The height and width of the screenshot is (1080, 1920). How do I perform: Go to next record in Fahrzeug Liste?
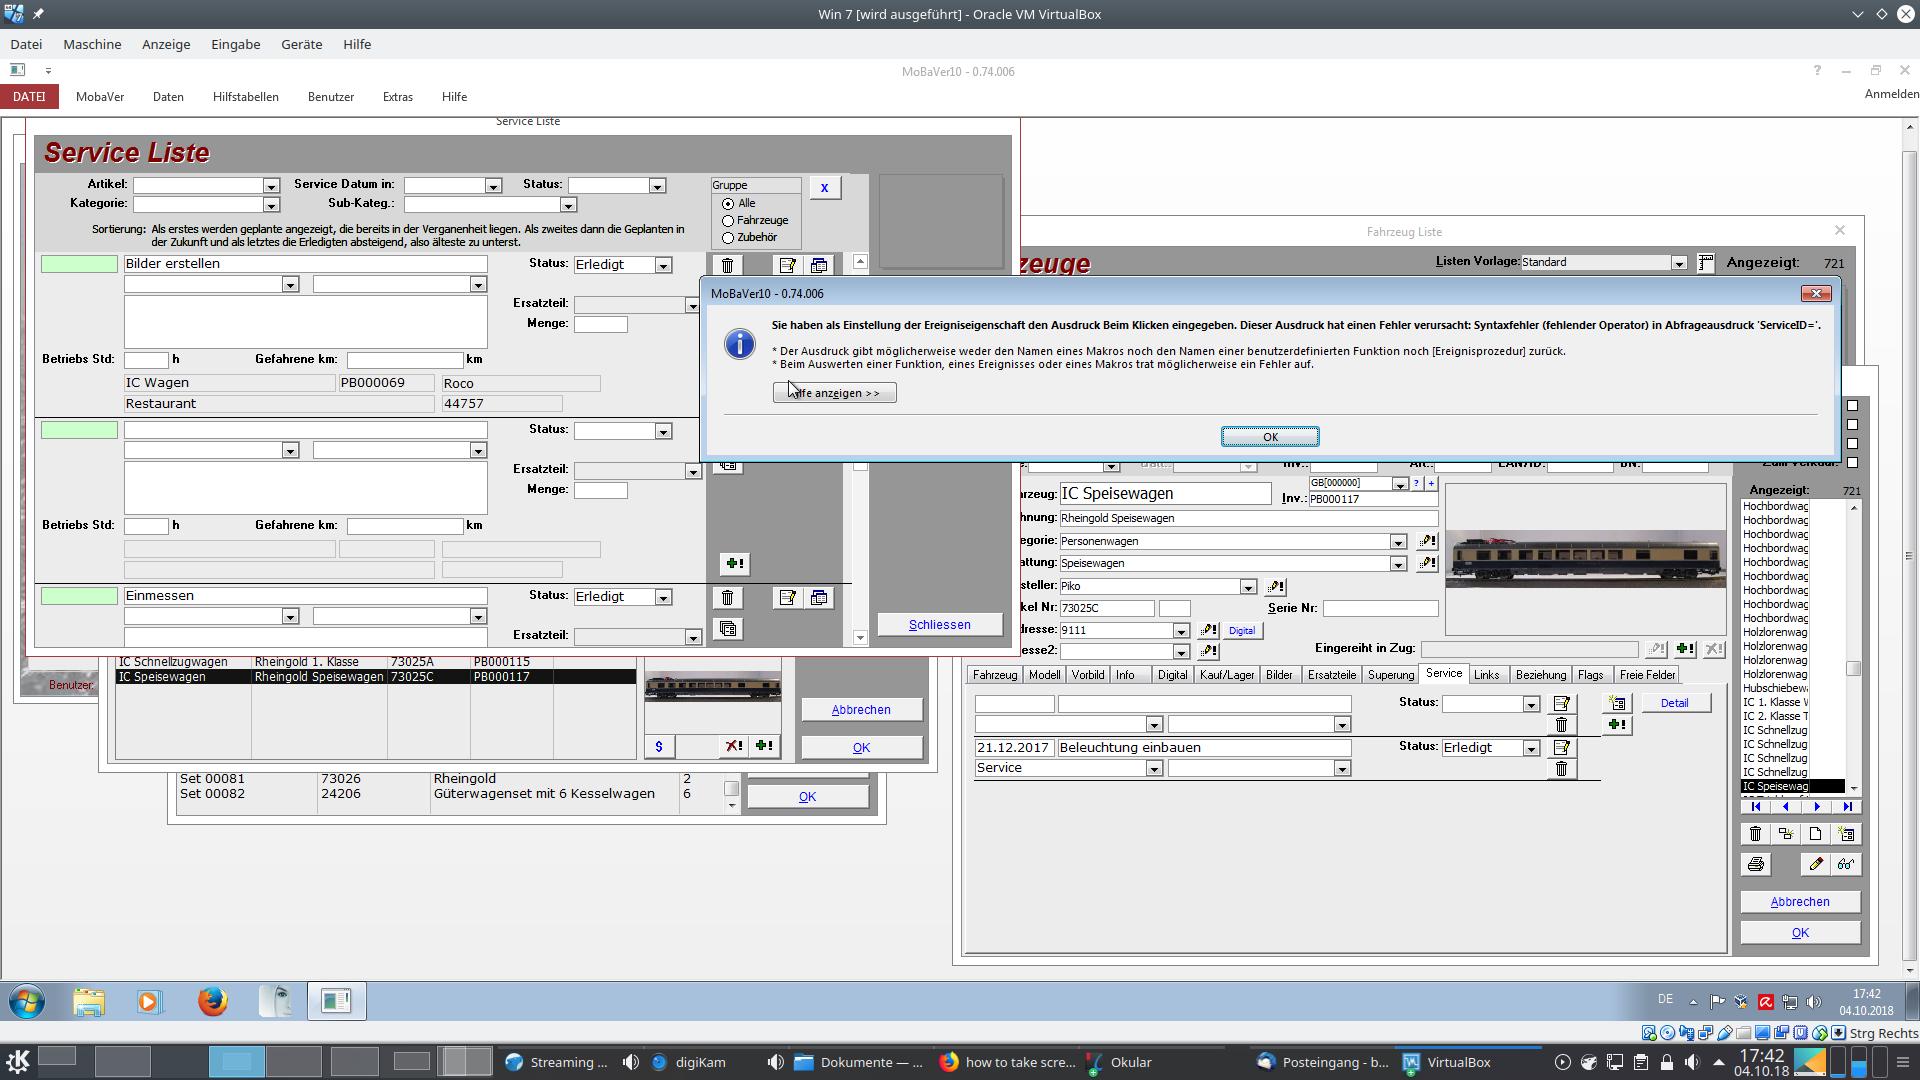[x=1817, y=807]
